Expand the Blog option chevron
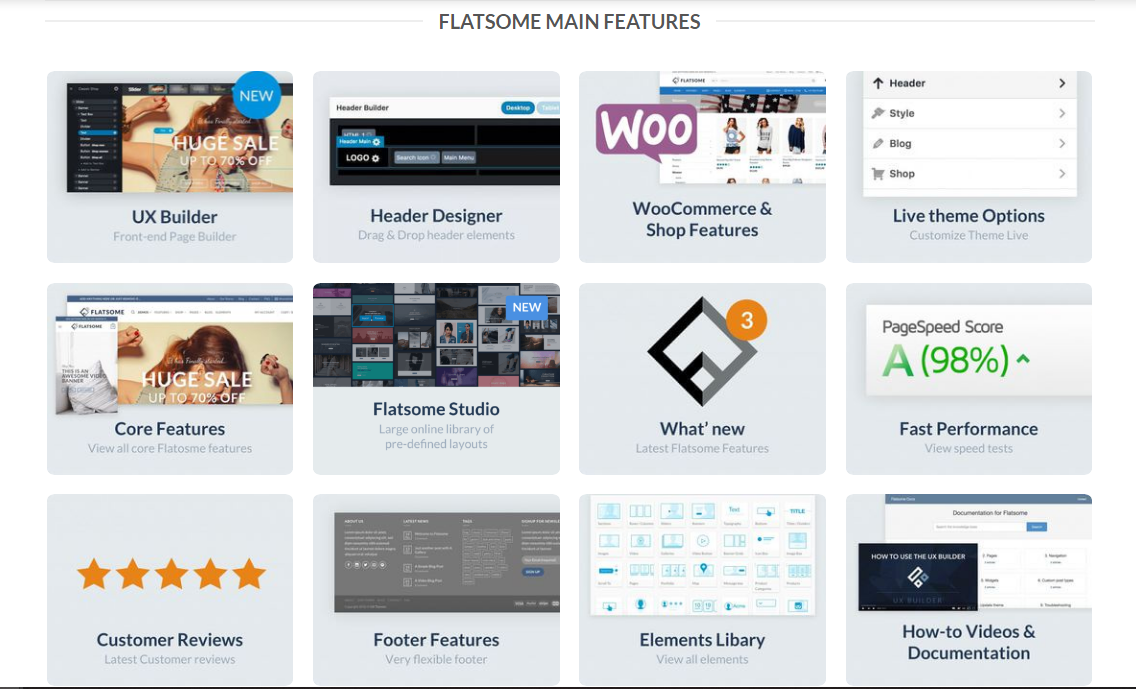This screenshot has height=689, width=1136. [1062, 143]
